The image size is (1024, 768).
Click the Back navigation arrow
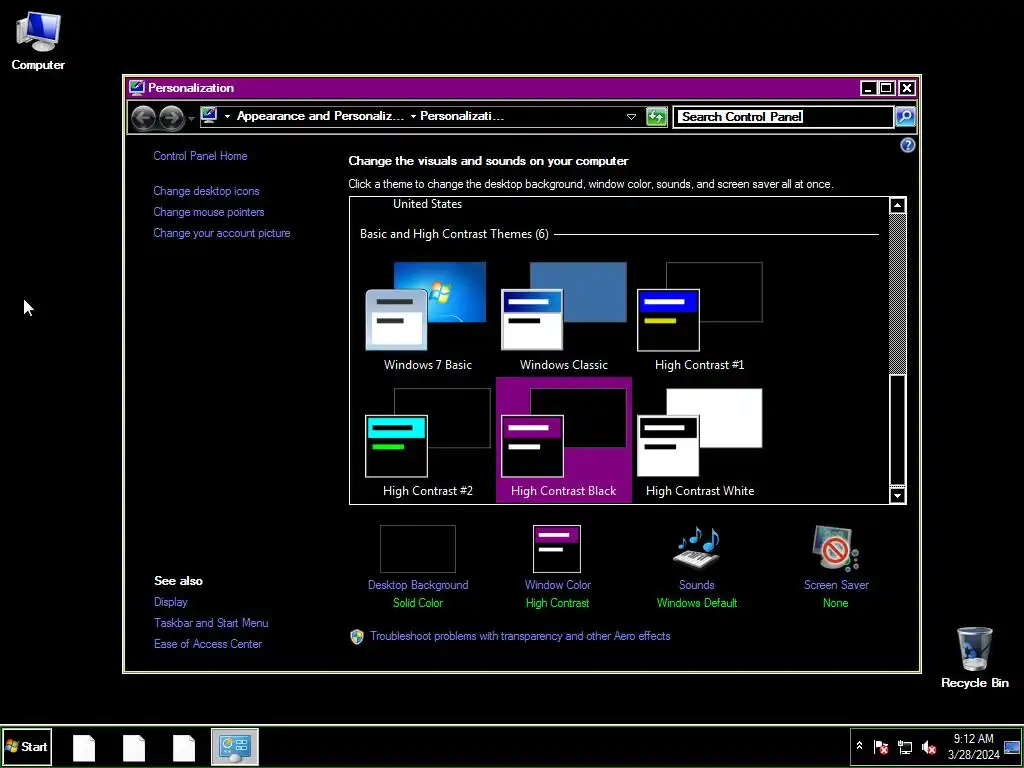(x=144, y=118)
